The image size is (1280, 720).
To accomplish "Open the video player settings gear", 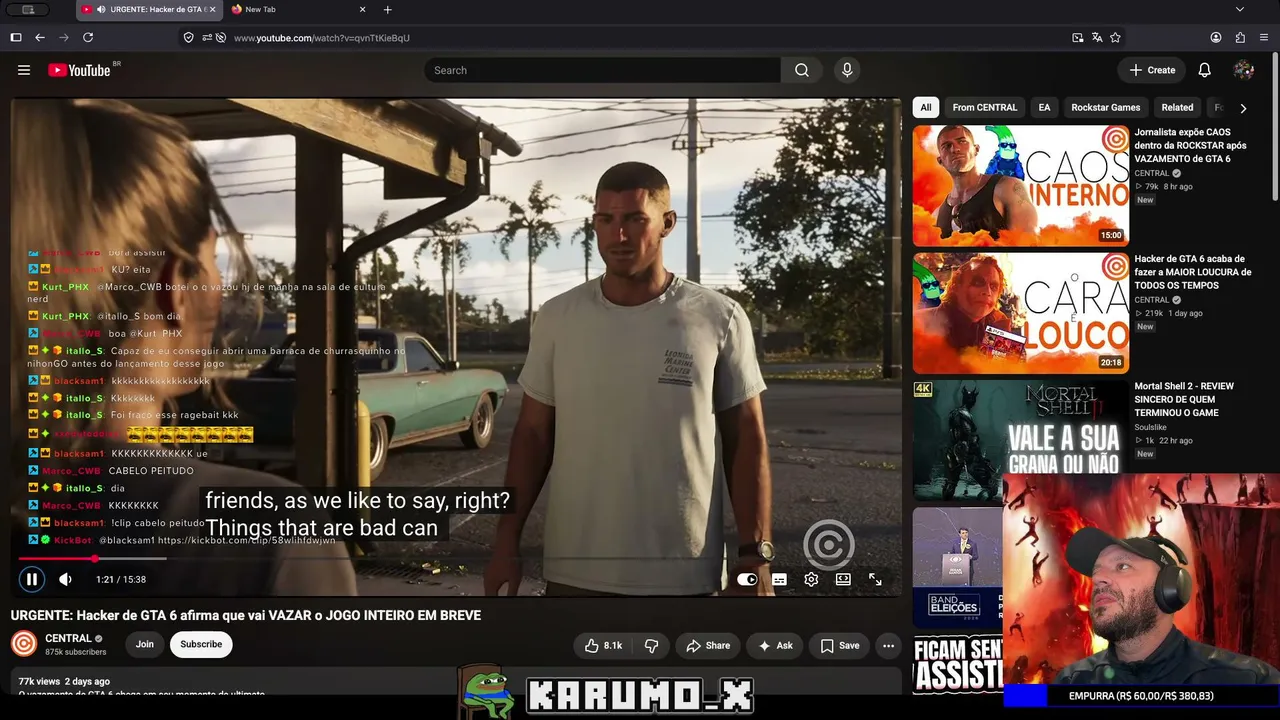I will pos(811,579).
